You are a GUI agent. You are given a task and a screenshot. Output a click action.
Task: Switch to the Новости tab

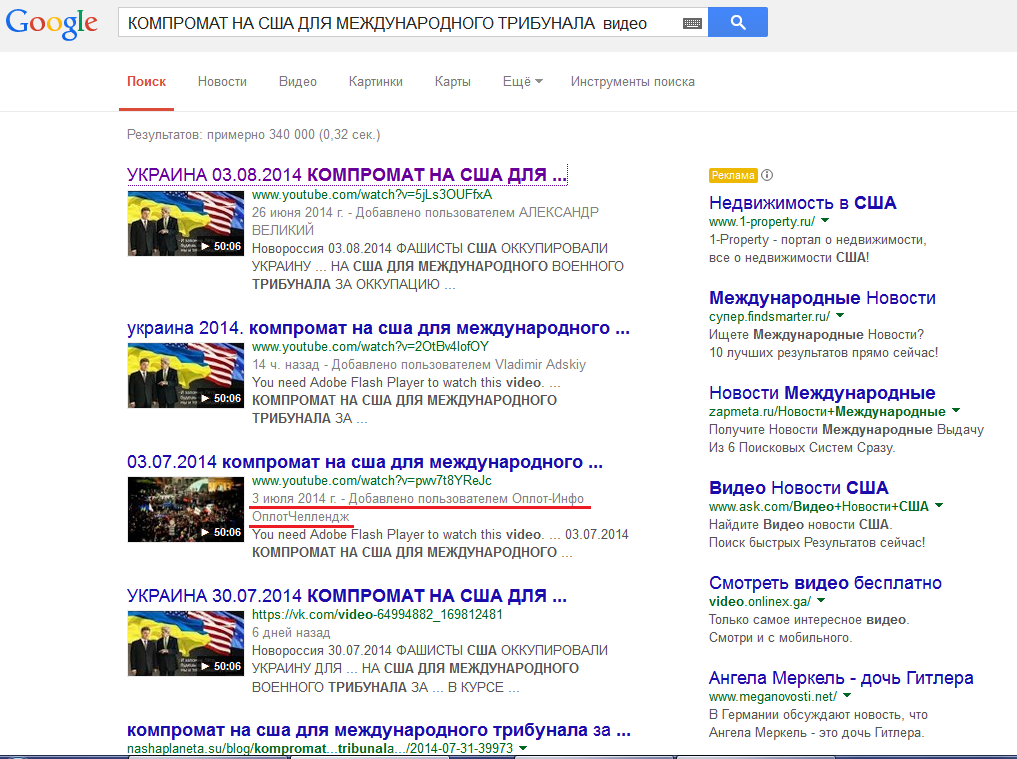click(222, 82)
